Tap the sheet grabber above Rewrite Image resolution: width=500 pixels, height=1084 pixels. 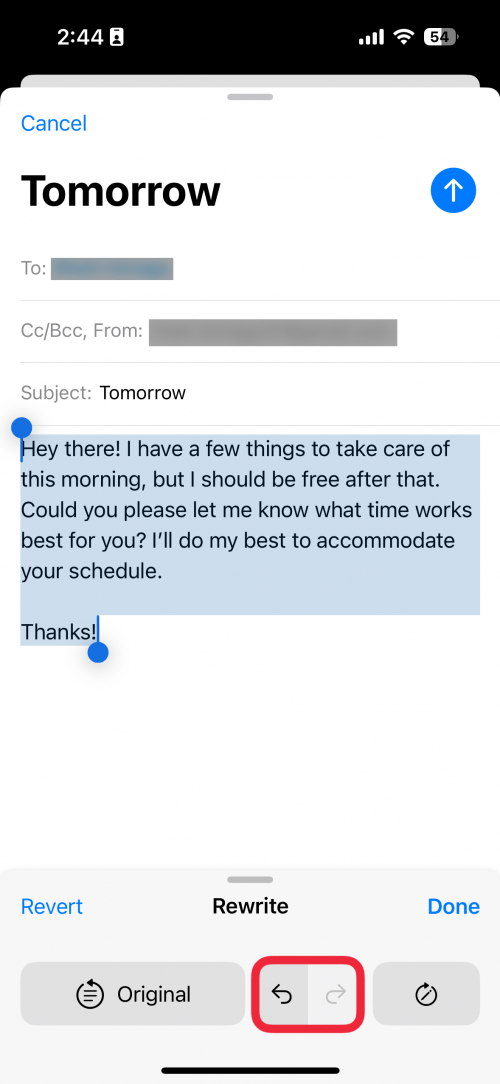pos(250,880)
